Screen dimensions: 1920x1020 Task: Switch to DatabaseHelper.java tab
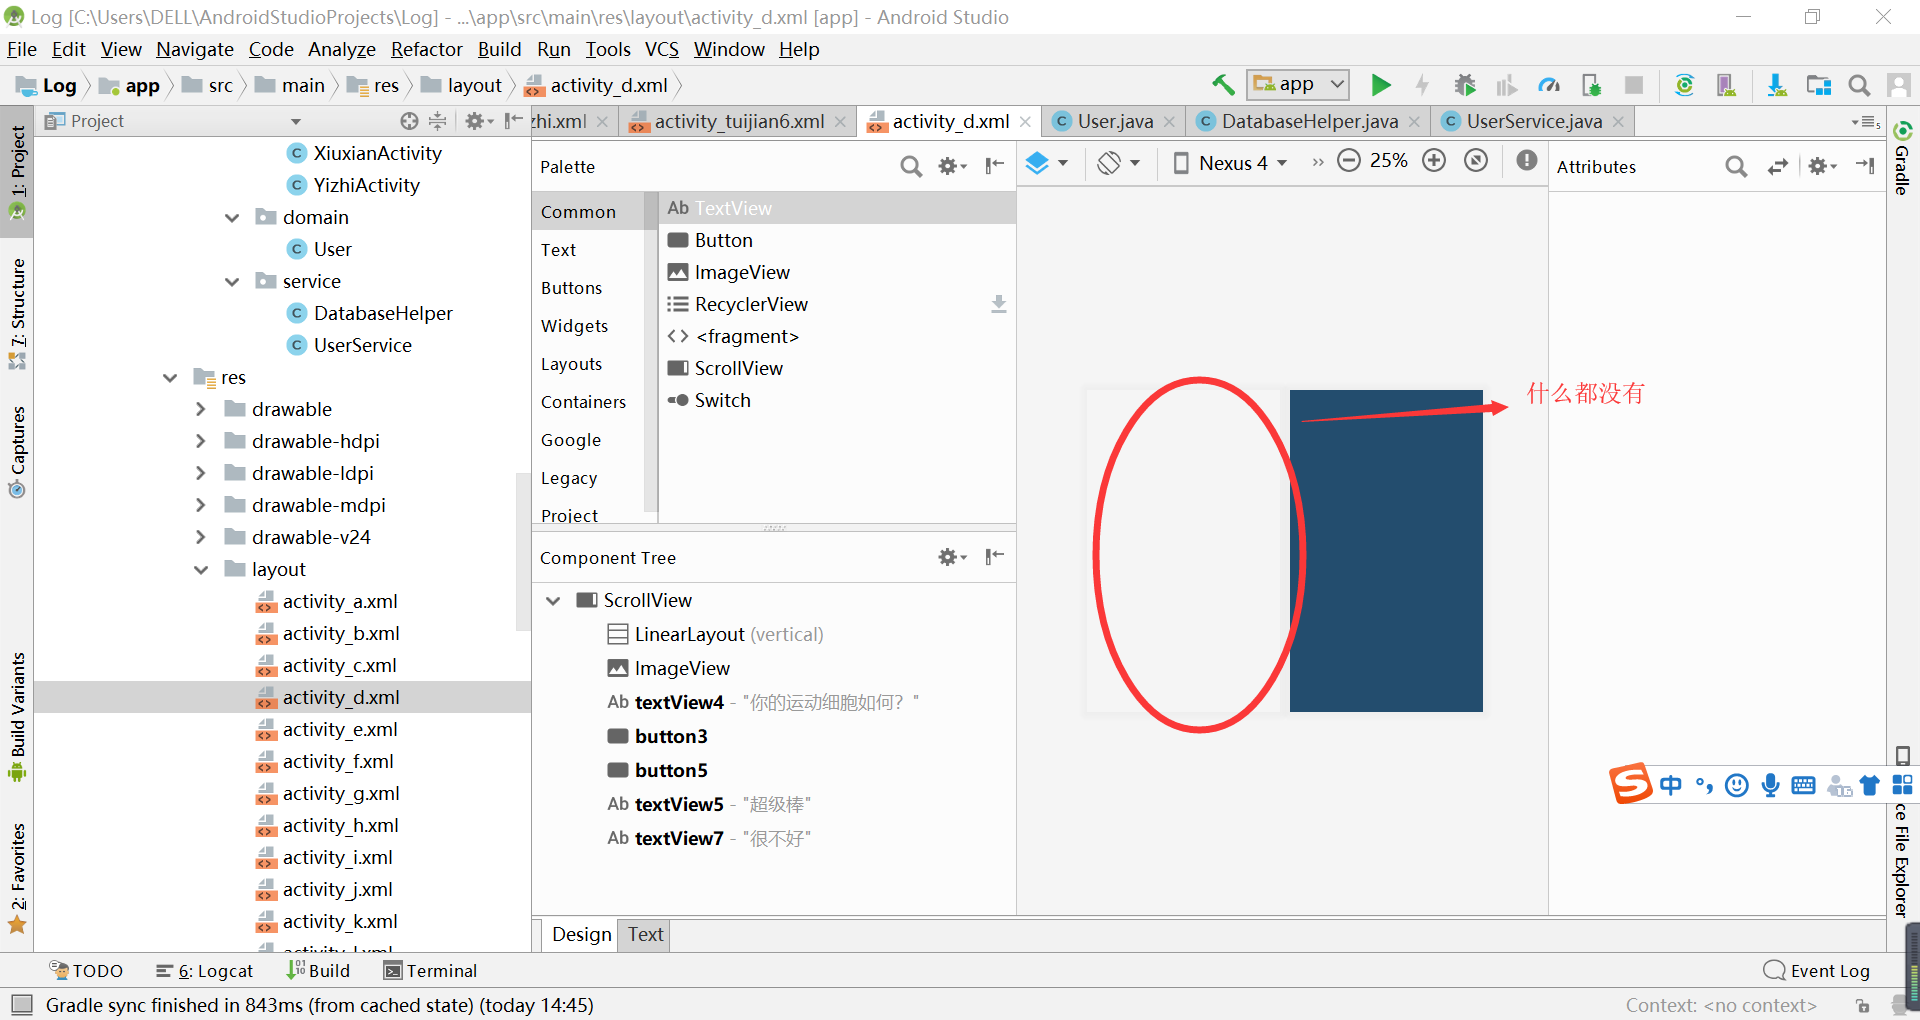tap(1310, 121)
